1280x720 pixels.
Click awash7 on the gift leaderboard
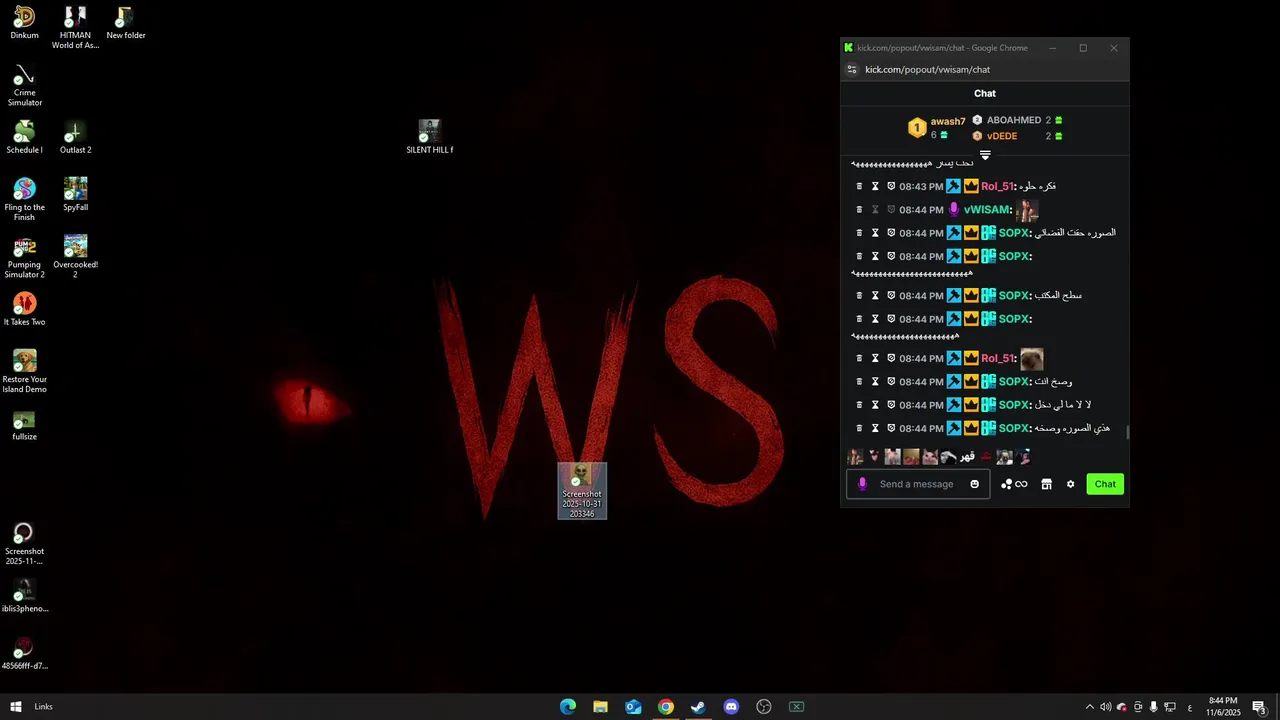tap(948, 121)
